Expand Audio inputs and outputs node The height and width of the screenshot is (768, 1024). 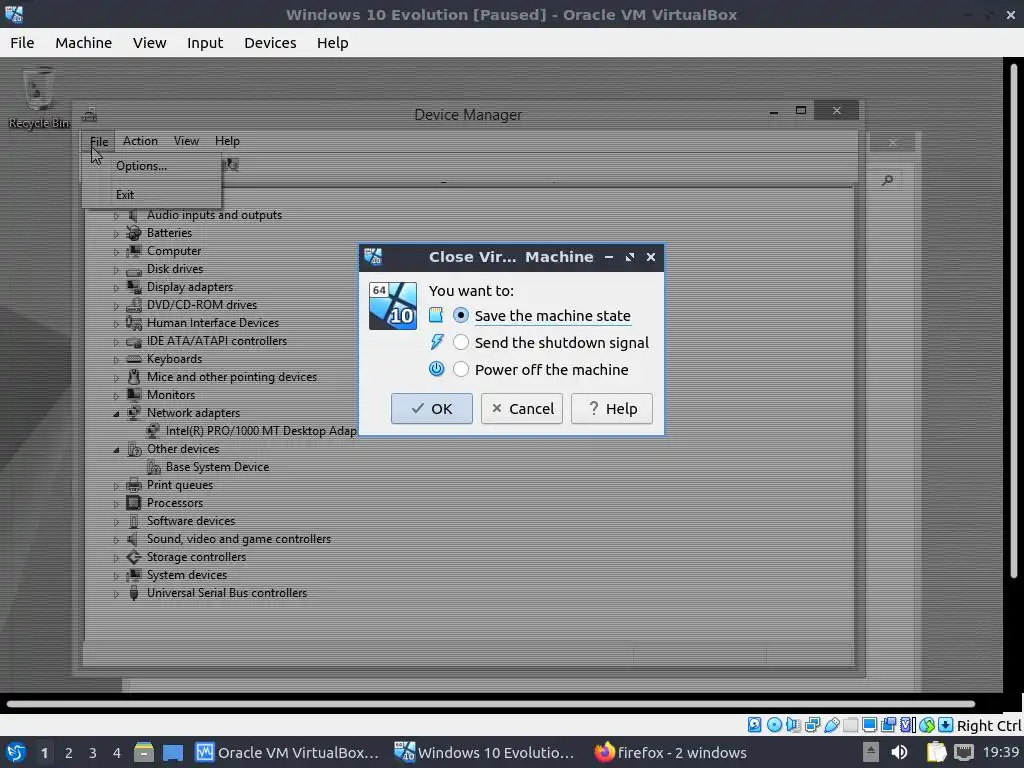tap(116, 216)
